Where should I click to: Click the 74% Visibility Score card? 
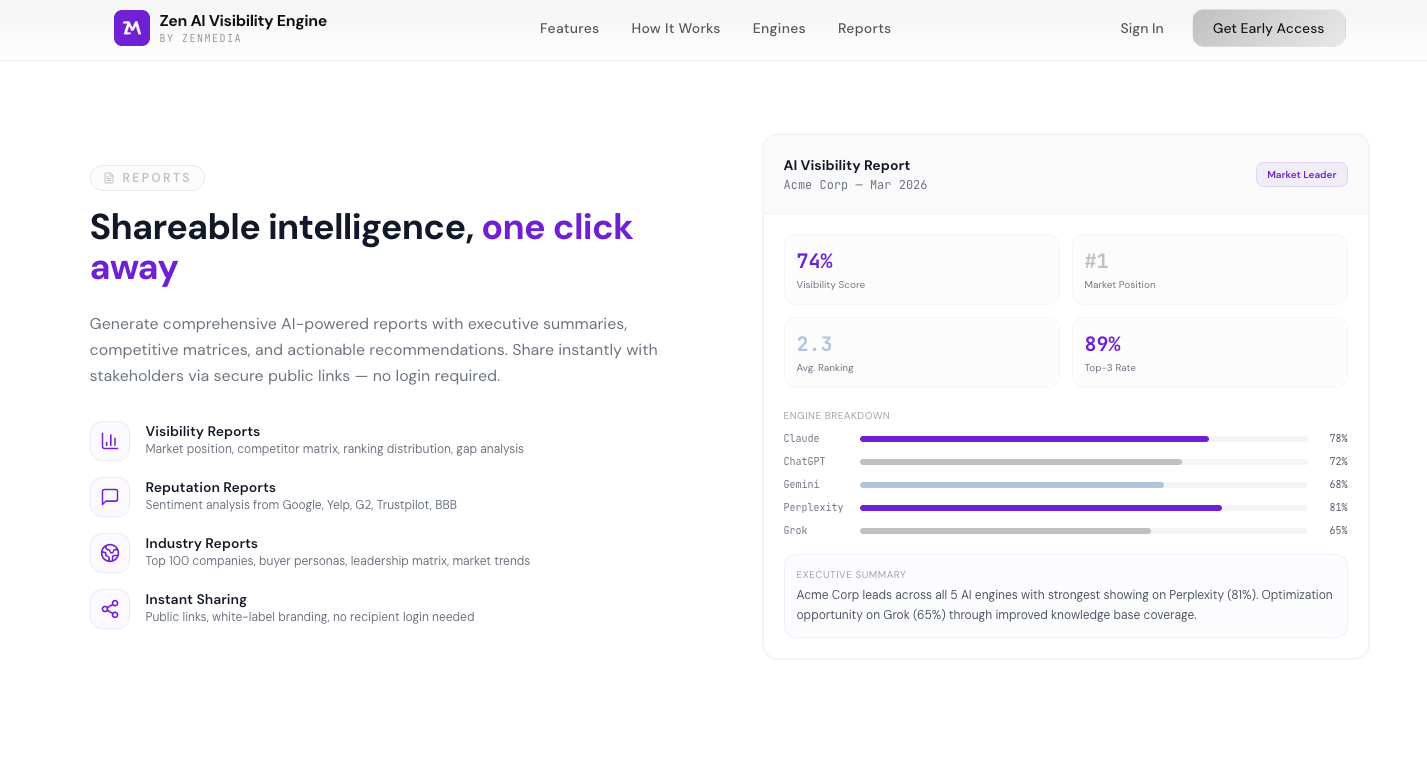click(x=922, y=270)
